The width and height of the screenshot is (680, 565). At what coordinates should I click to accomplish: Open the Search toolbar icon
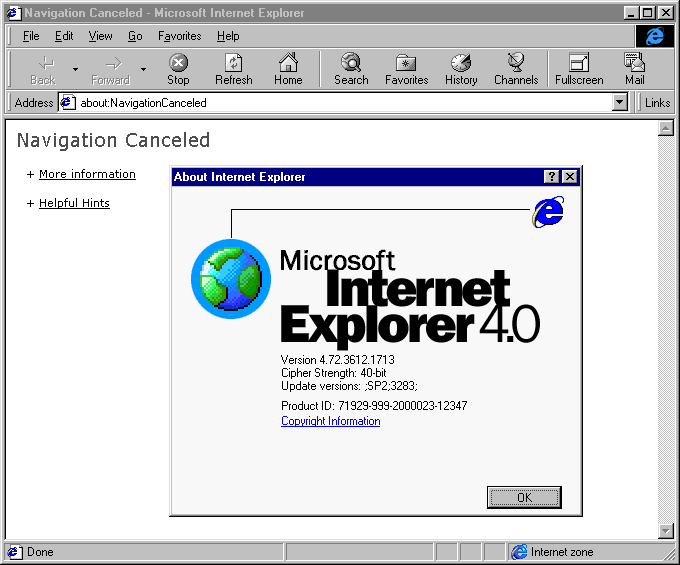point(351,62)
